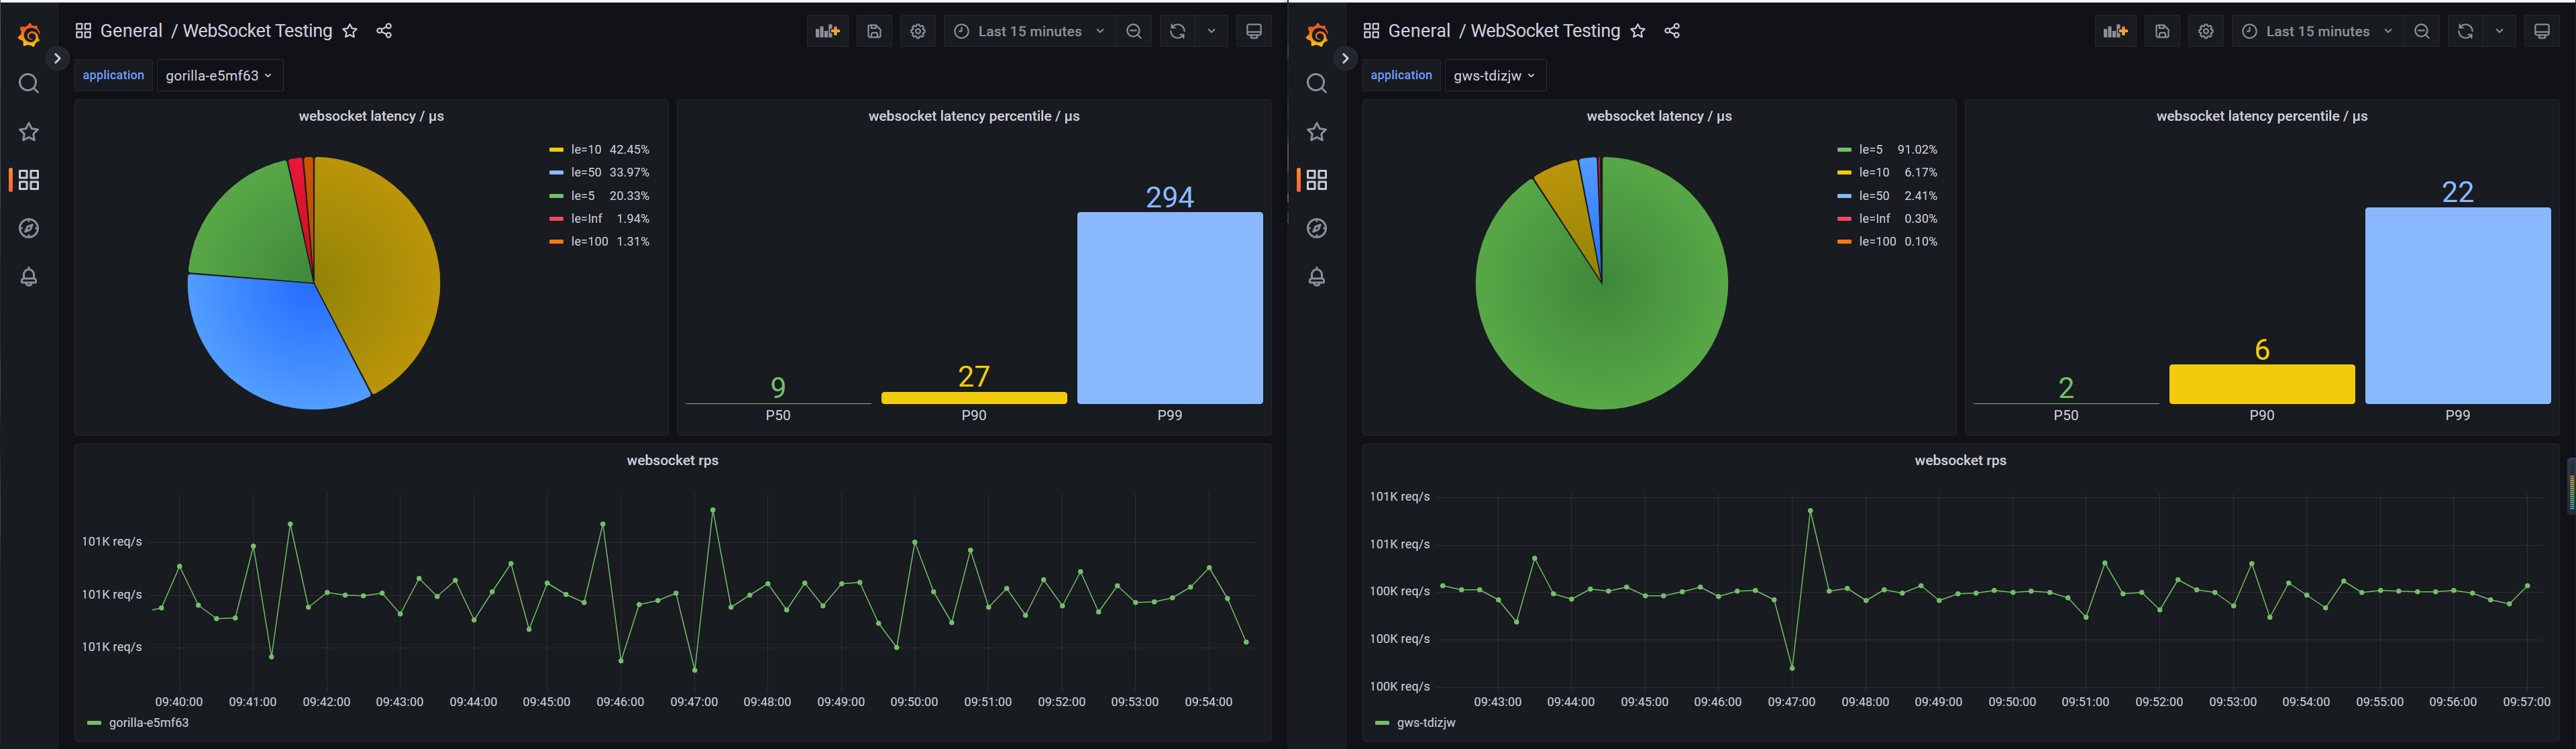The width and height of the screenshot is (2576, 749).
Task: Click Add panel icon in left dashboard
Action: click(827, 31)
